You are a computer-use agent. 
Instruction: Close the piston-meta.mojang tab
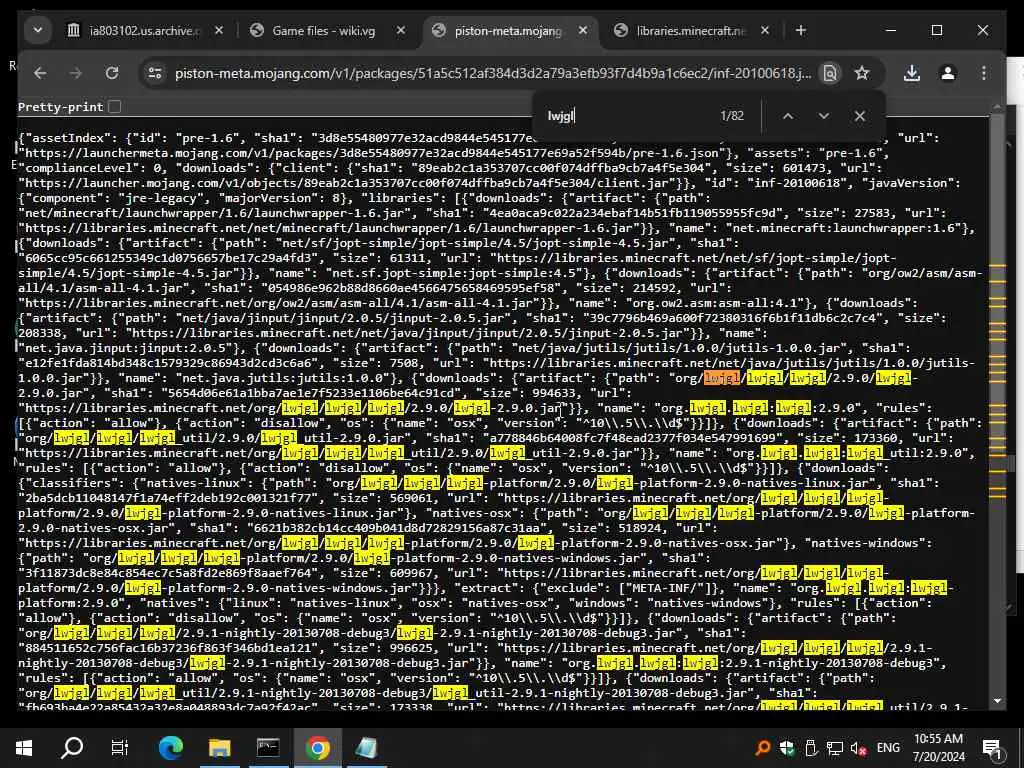point(583,31)
